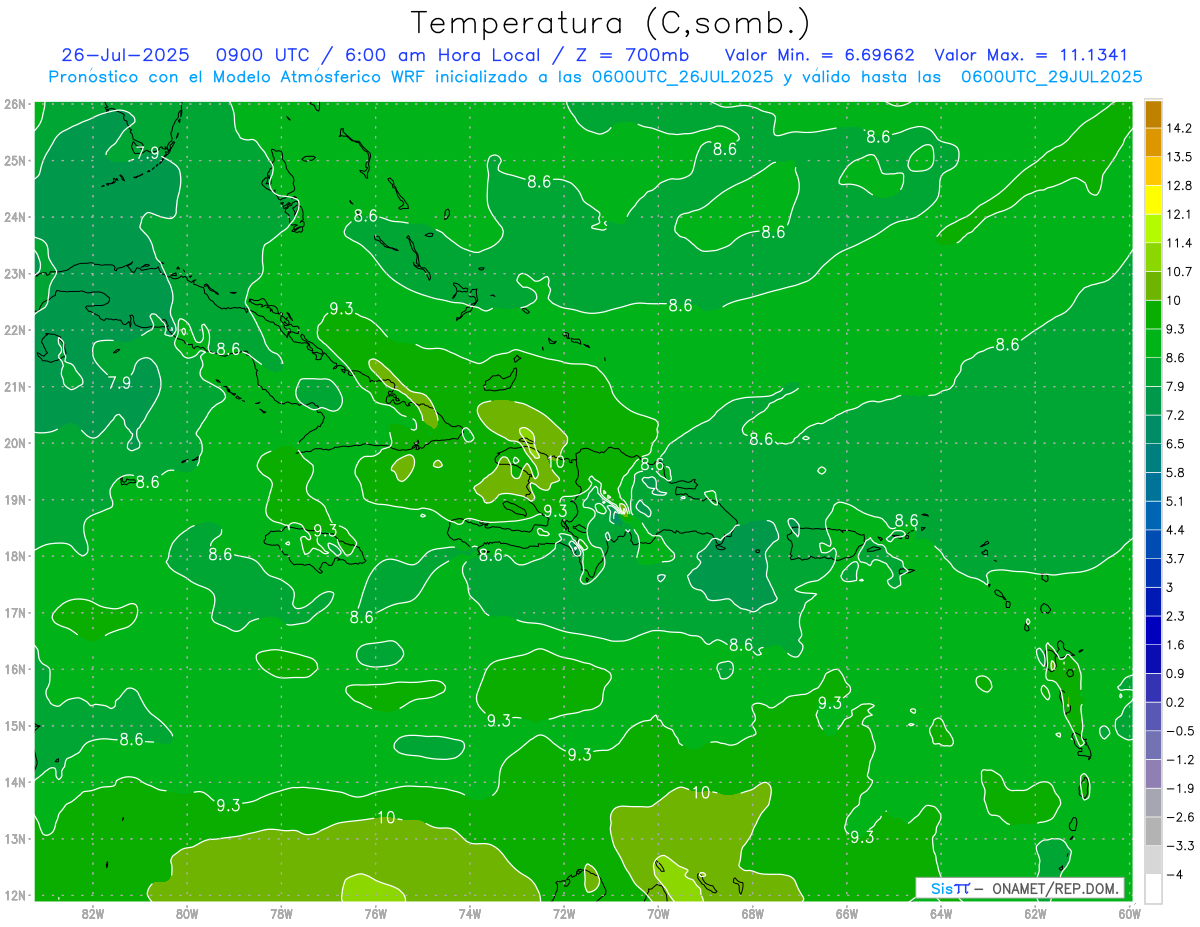Click the colorbar label "3.7"

click(x=1175, y=558)
